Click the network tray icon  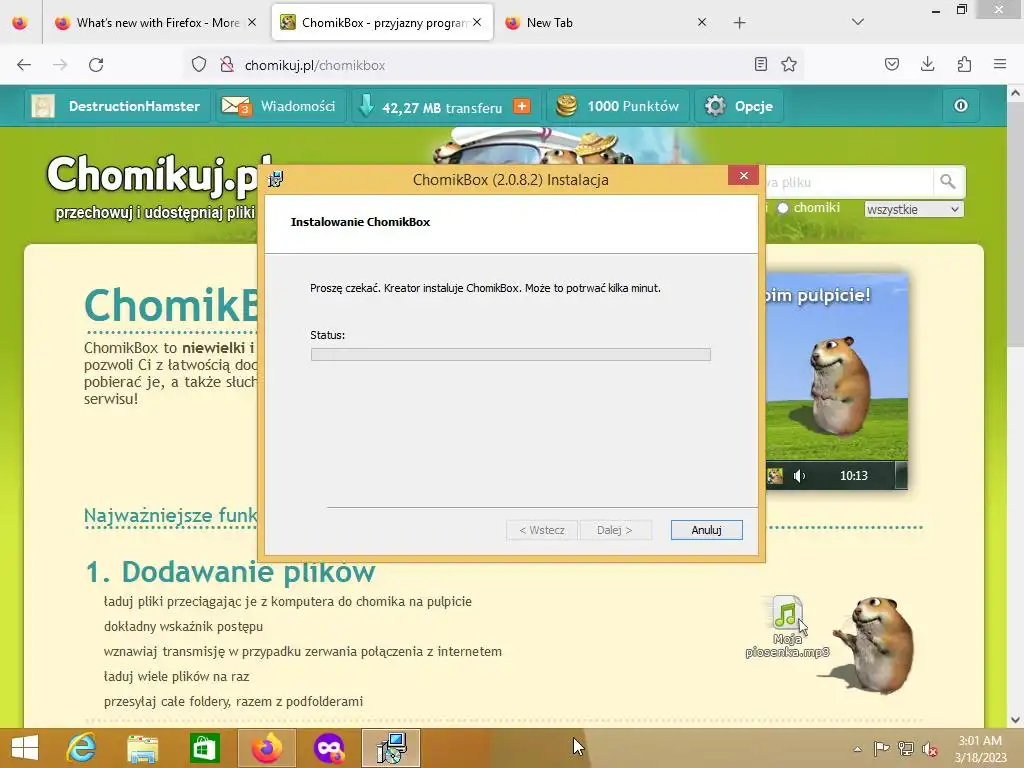(x=906, y=749)
